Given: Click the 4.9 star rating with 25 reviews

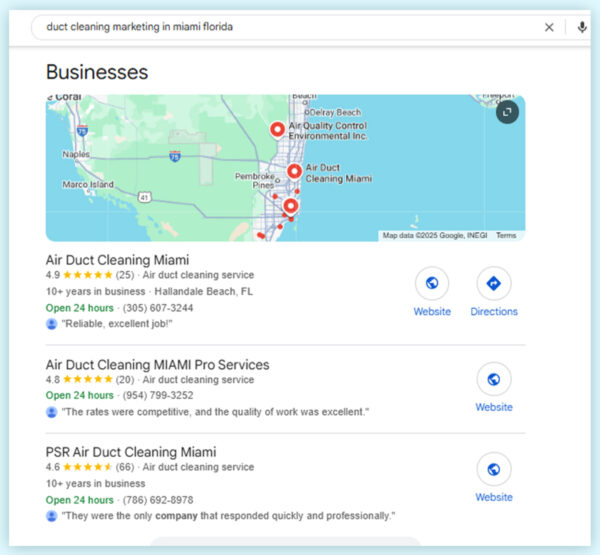Looking at the screenshot, I should 90,275.
